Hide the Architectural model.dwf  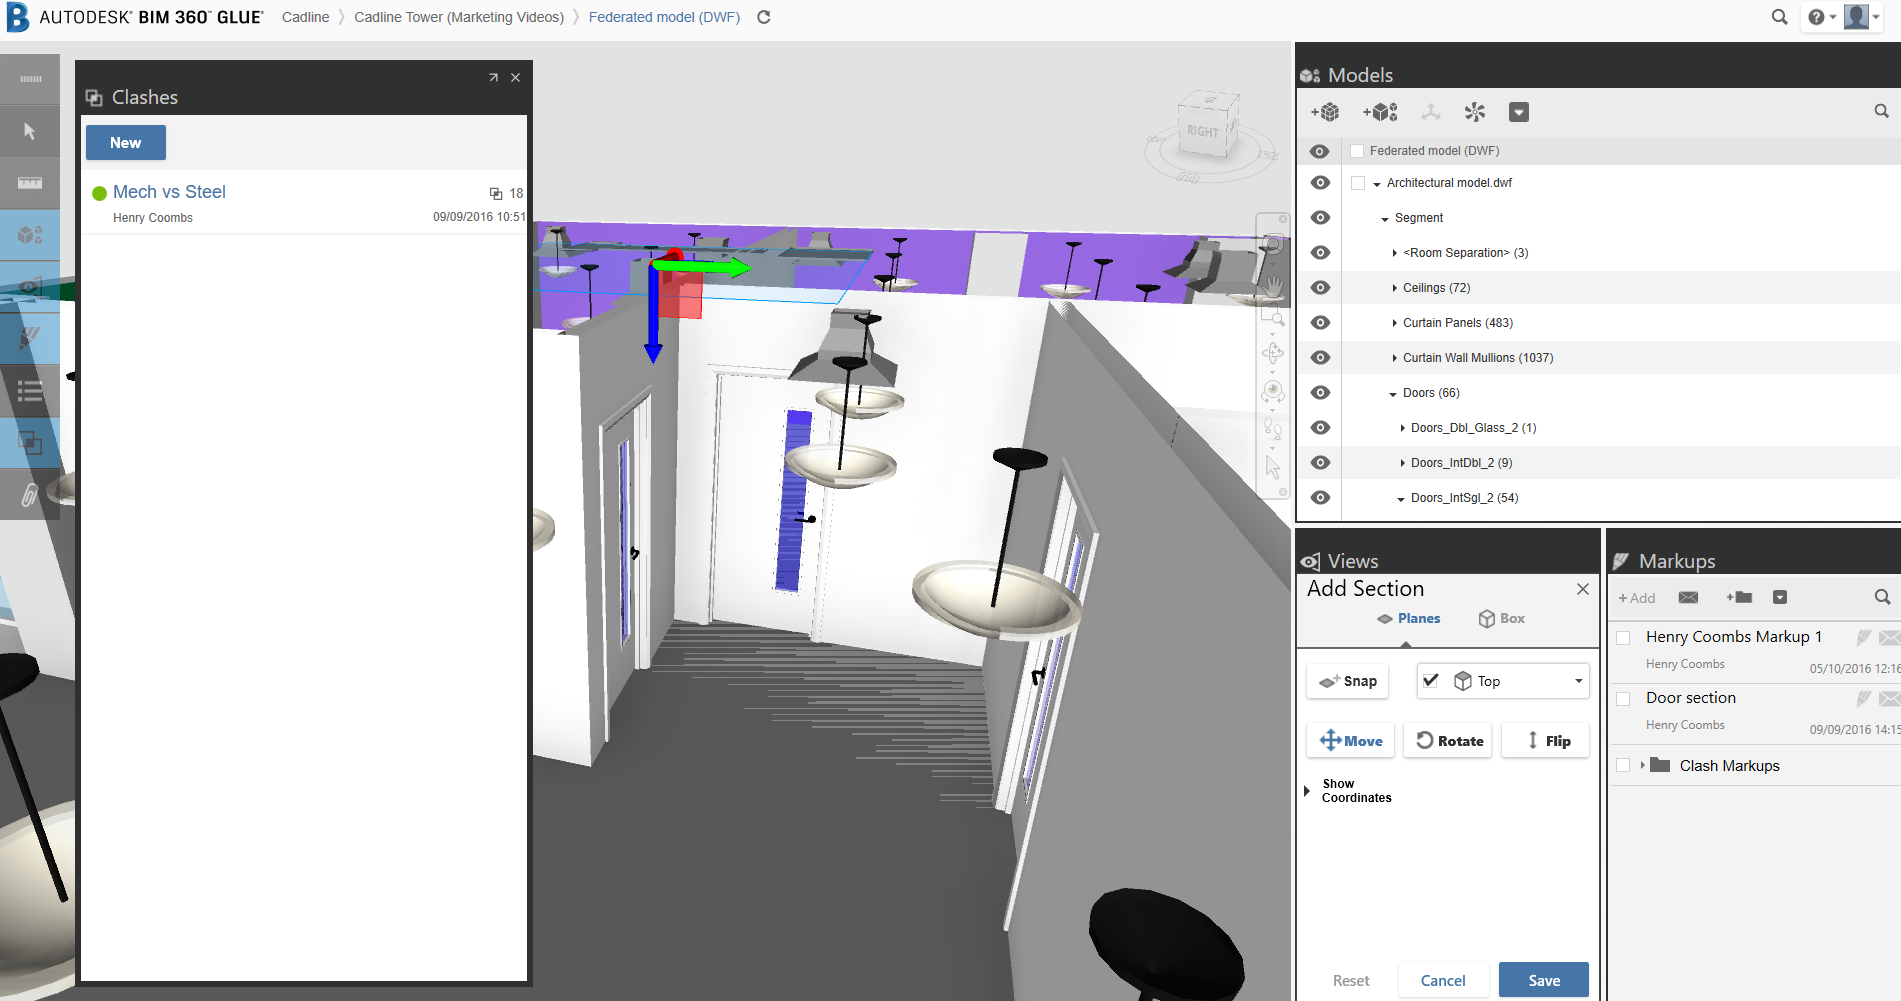click(1320, 183)
